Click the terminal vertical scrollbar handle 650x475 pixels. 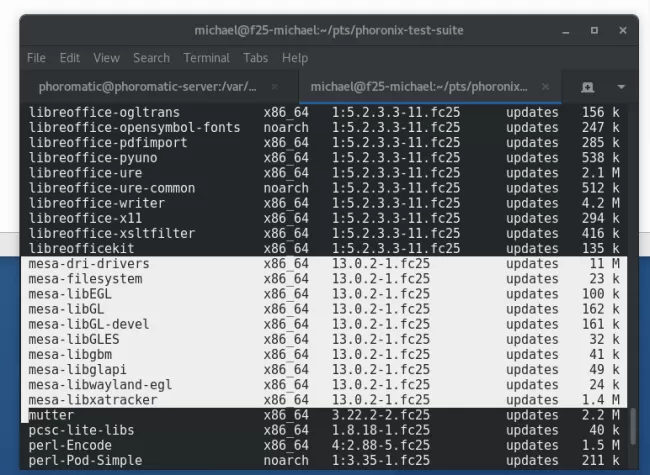(x=633, y=427)
